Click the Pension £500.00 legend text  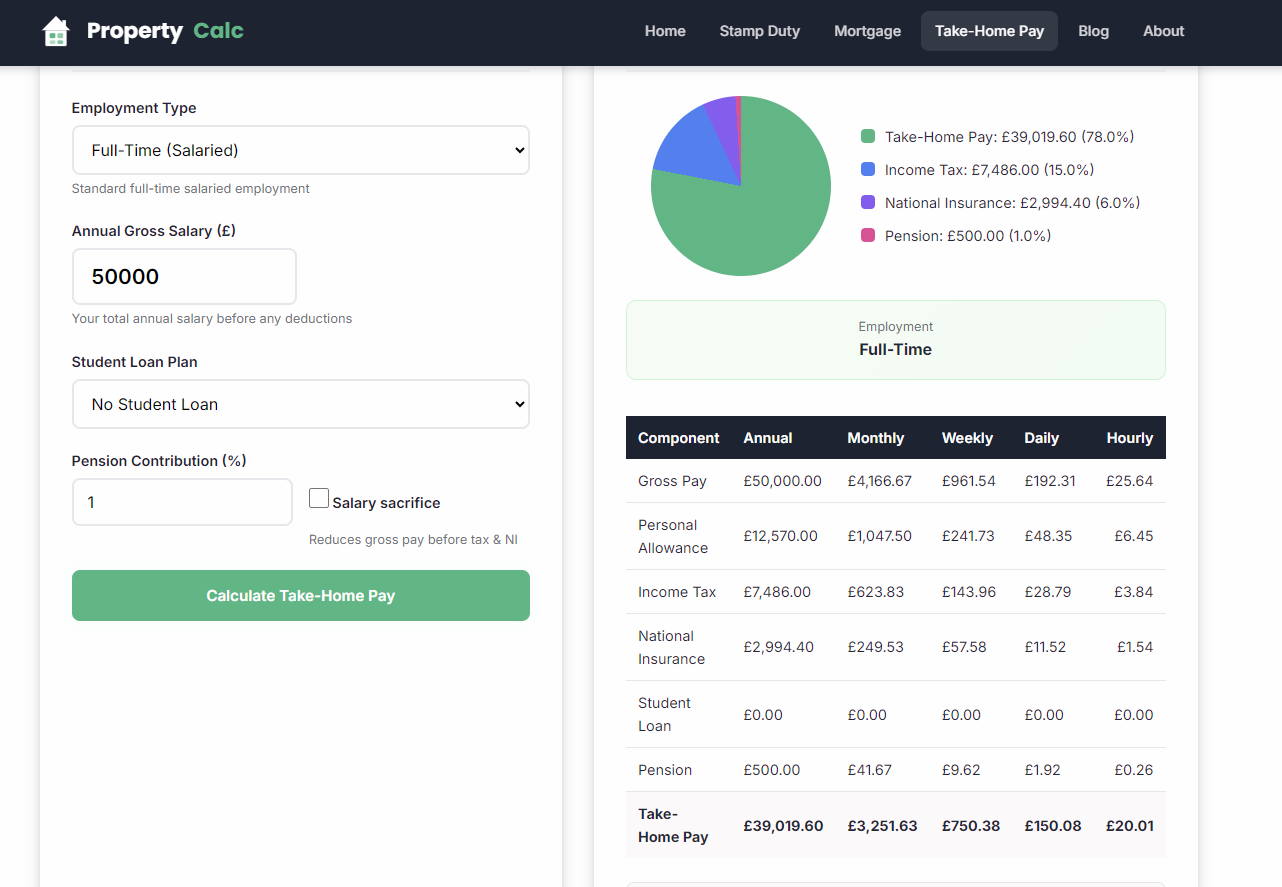(x=968, y=236)
